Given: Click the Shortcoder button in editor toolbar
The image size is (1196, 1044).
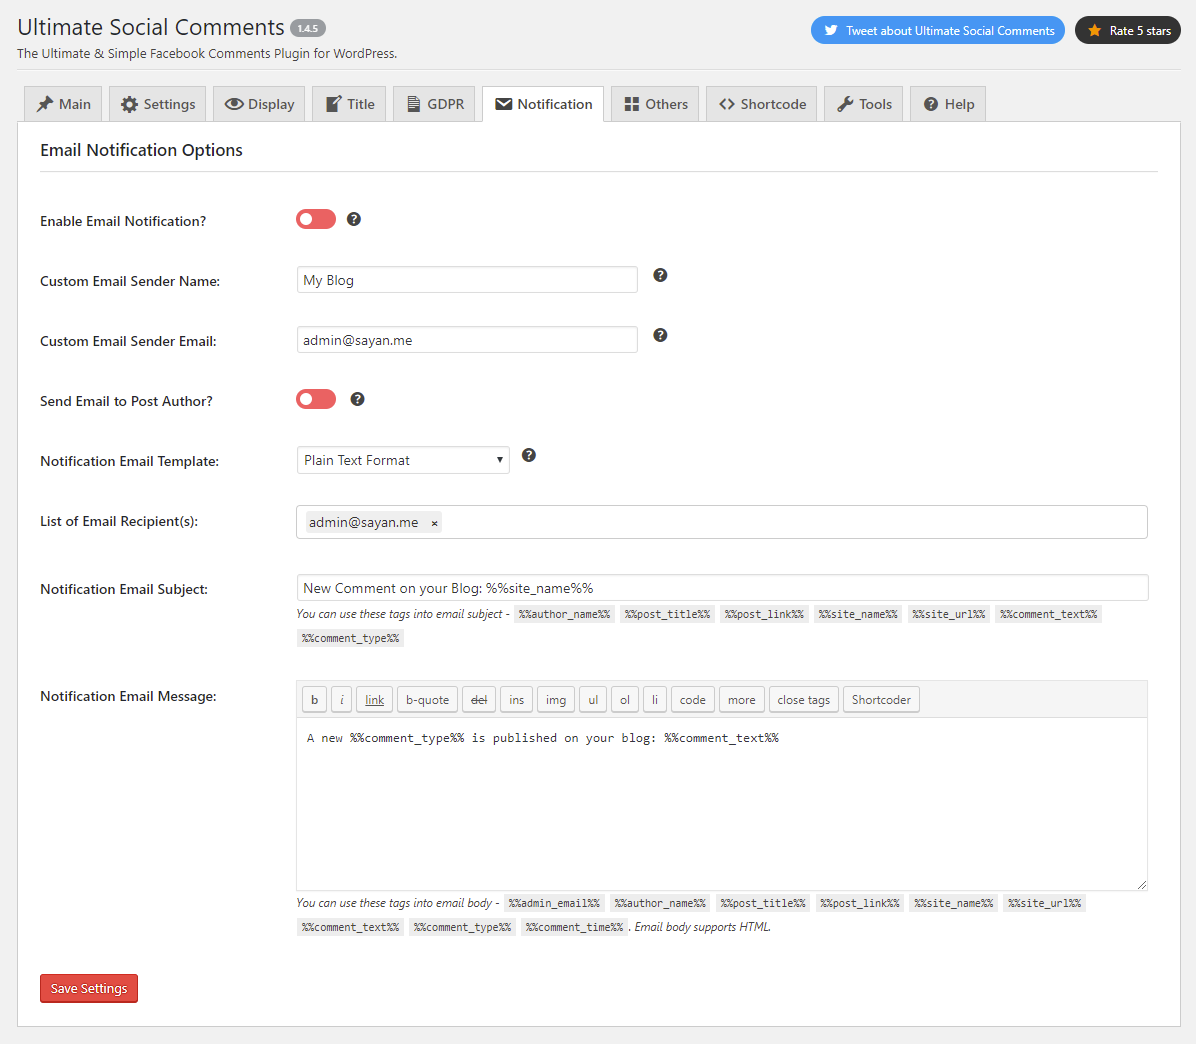Looking at the screenshot, I should pos(881,700).
